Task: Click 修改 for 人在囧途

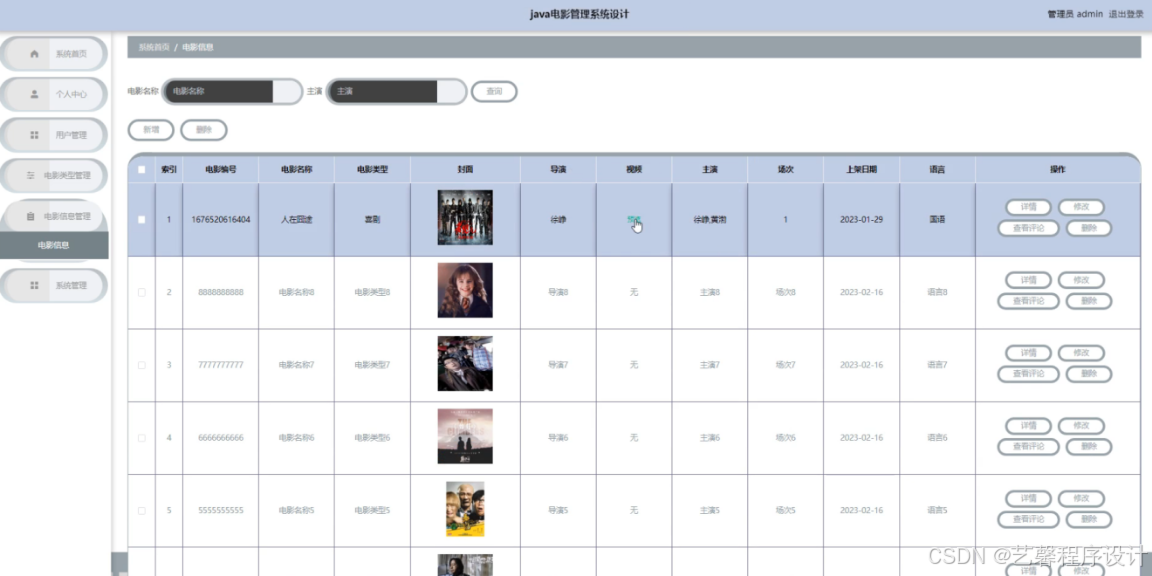Action: [x=1081, y=207]
